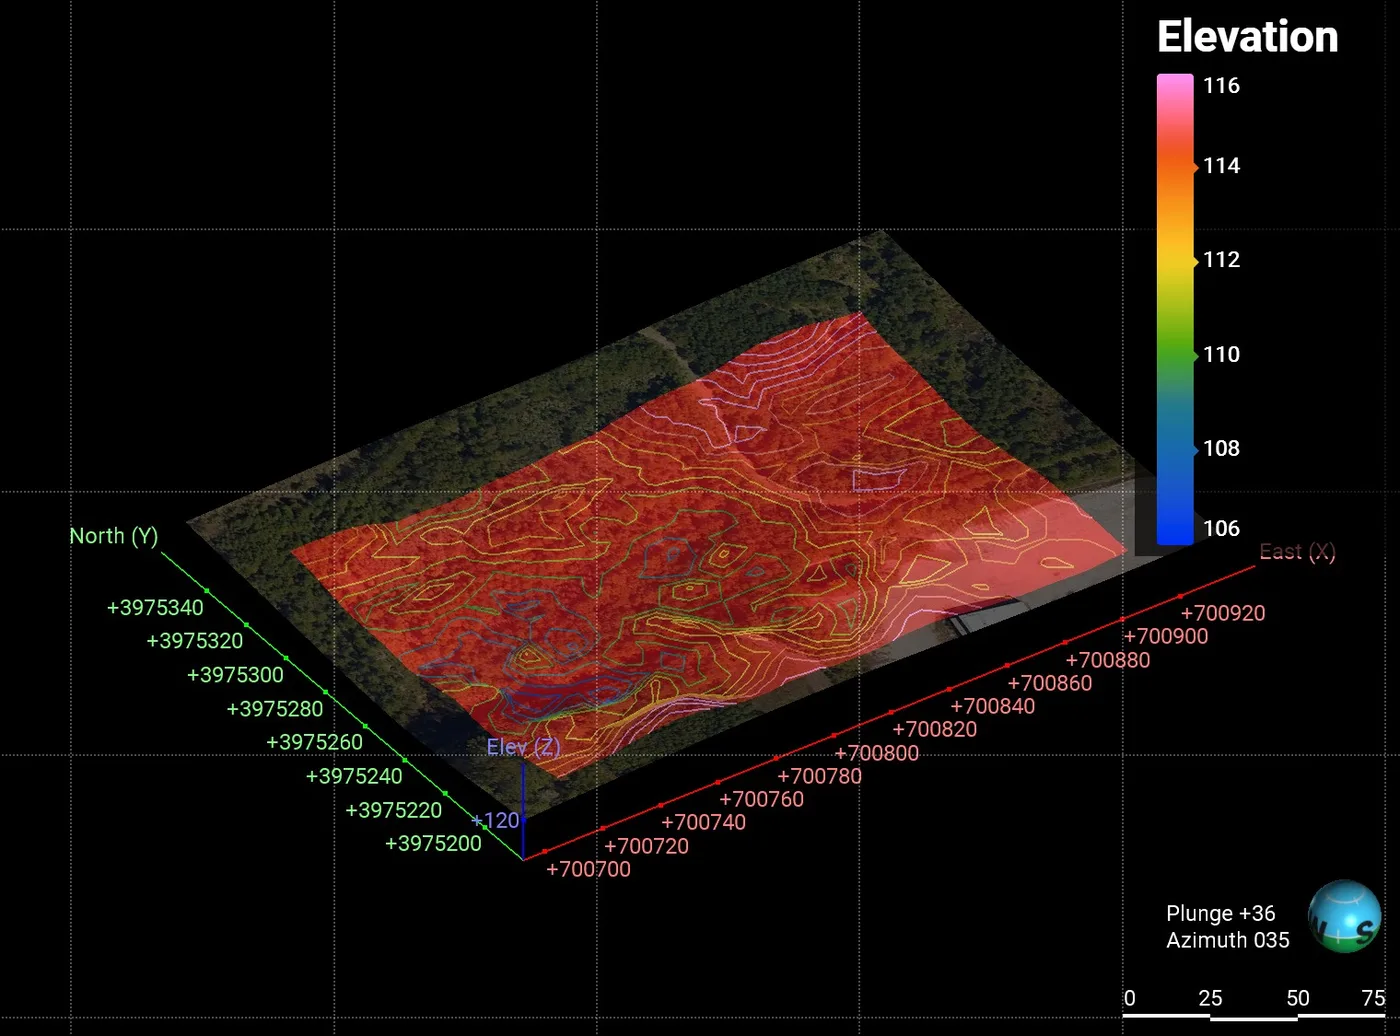
Task: Click the +700760 easting label
Action: point(761,800)
